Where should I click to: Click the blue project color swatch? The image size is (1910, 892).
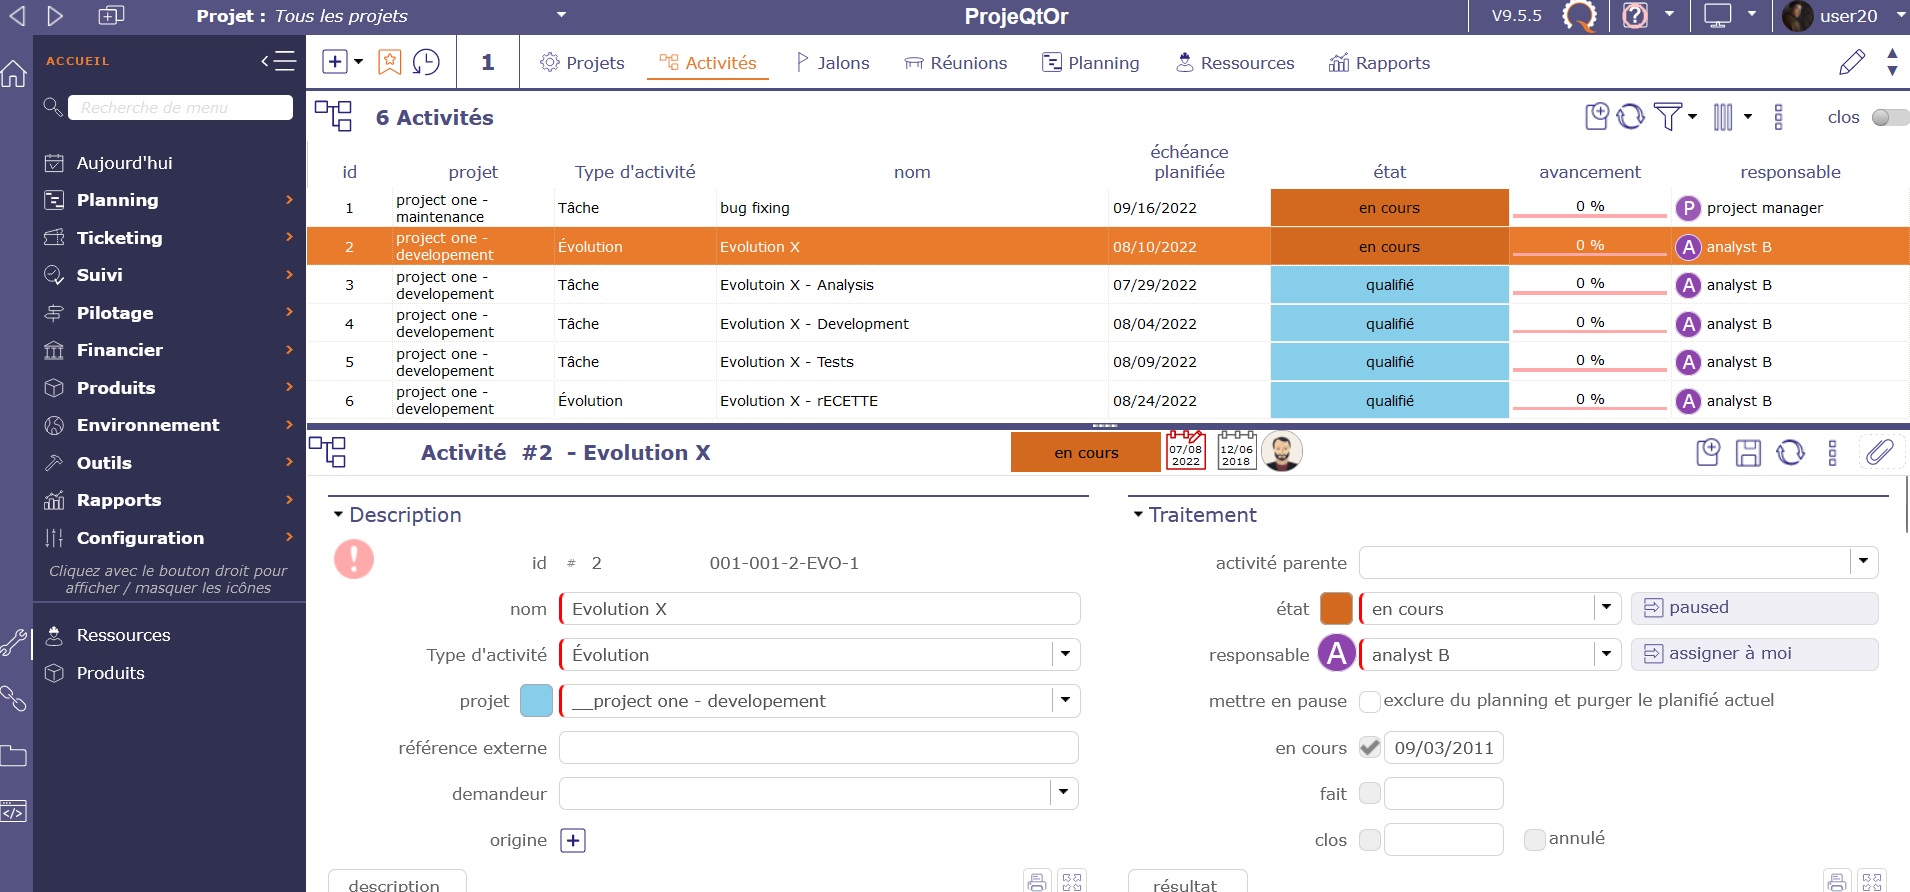(537, 701)
